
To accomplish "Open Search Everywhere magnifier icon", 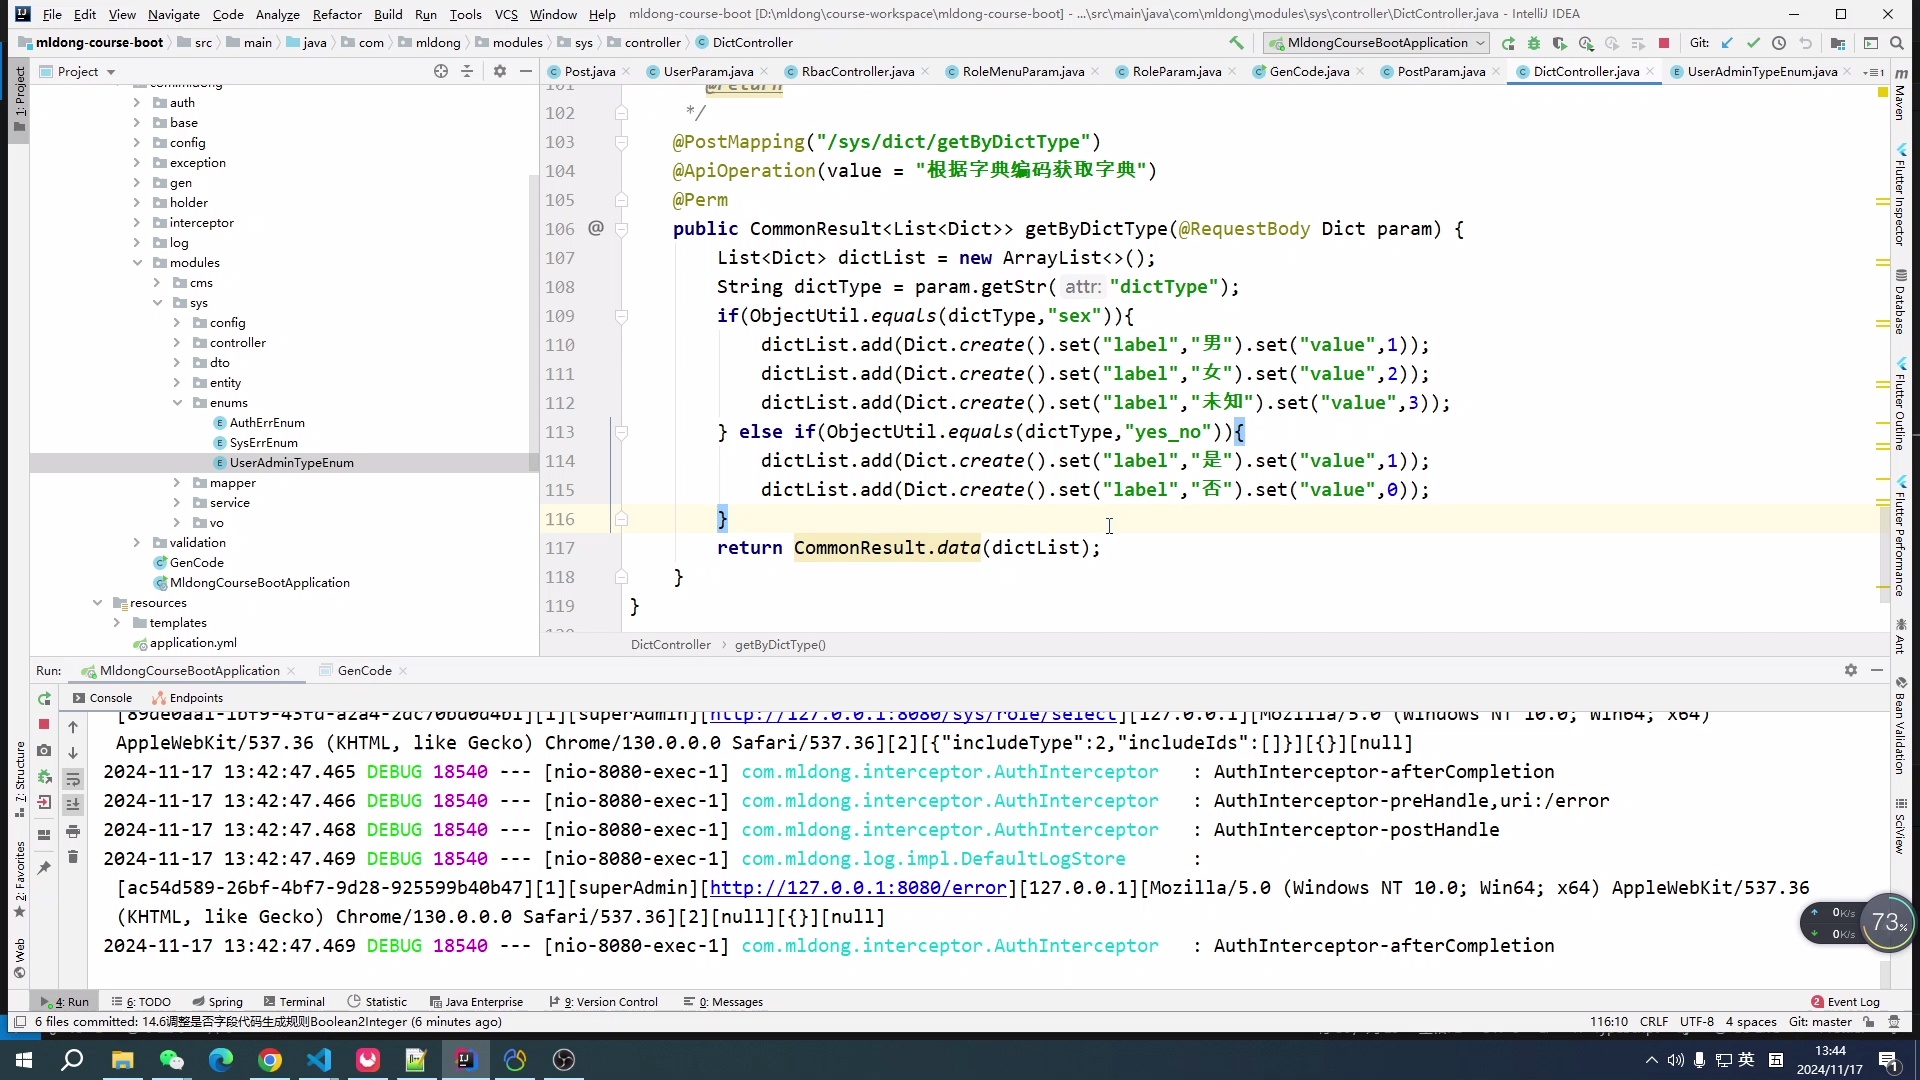I will click(x=1897, y=43).
